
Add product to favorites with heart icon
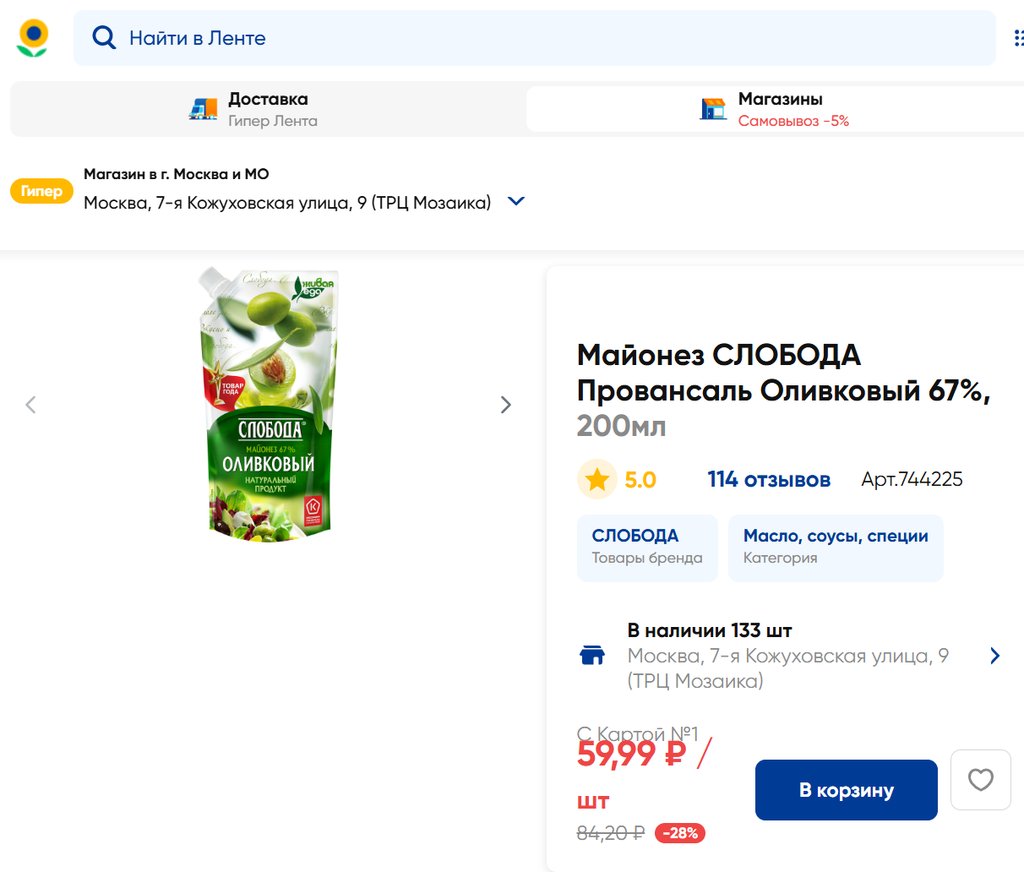click(x=980, y=780)
